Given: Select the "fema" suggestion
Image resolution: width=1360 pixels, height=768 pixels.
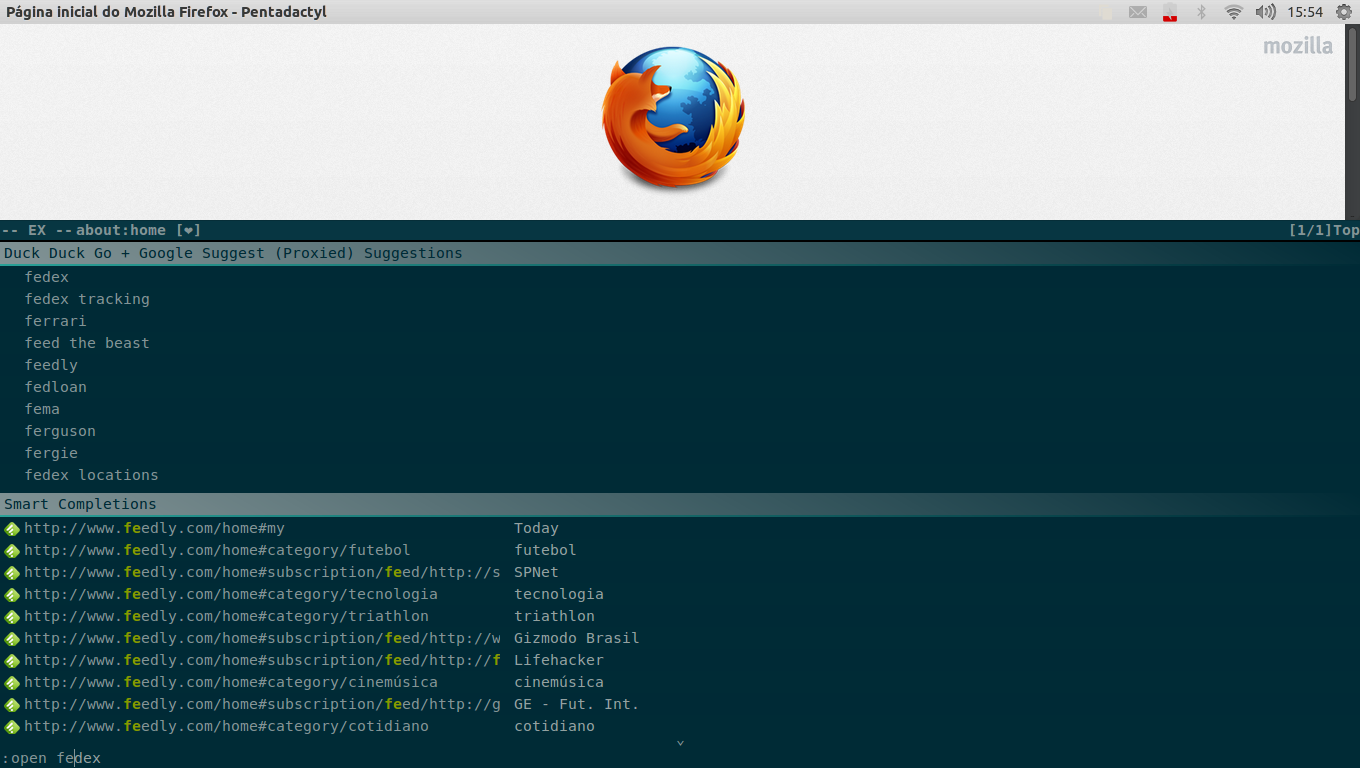Looking at the screenshot, I should 42,409.
